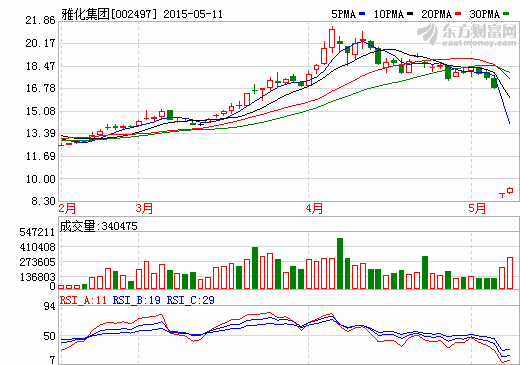Click the 5PMA legend label

coord(344,14)
